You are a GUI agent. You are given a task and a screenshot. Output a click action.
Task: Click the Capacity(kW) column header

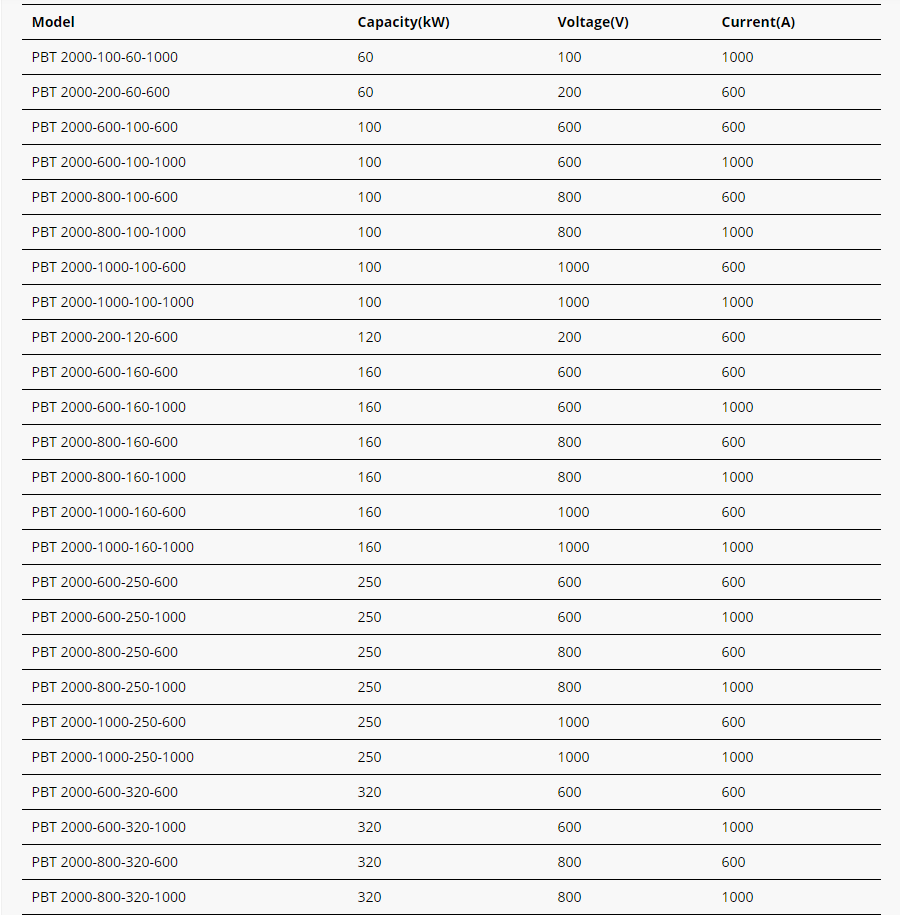tap(403, 22)
